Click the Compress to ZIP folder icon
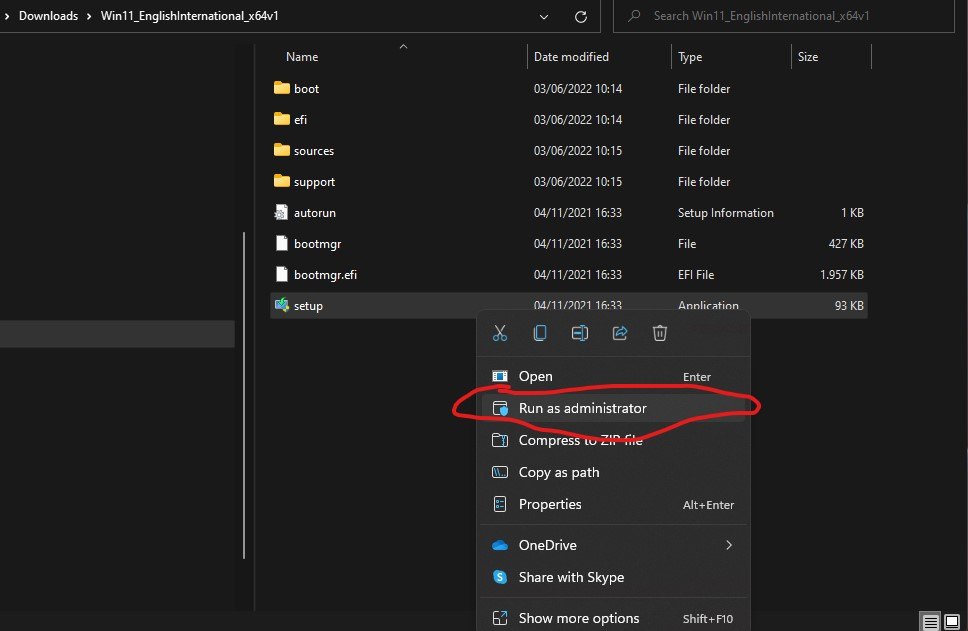968x631 pixels. [x=499, y=440]
